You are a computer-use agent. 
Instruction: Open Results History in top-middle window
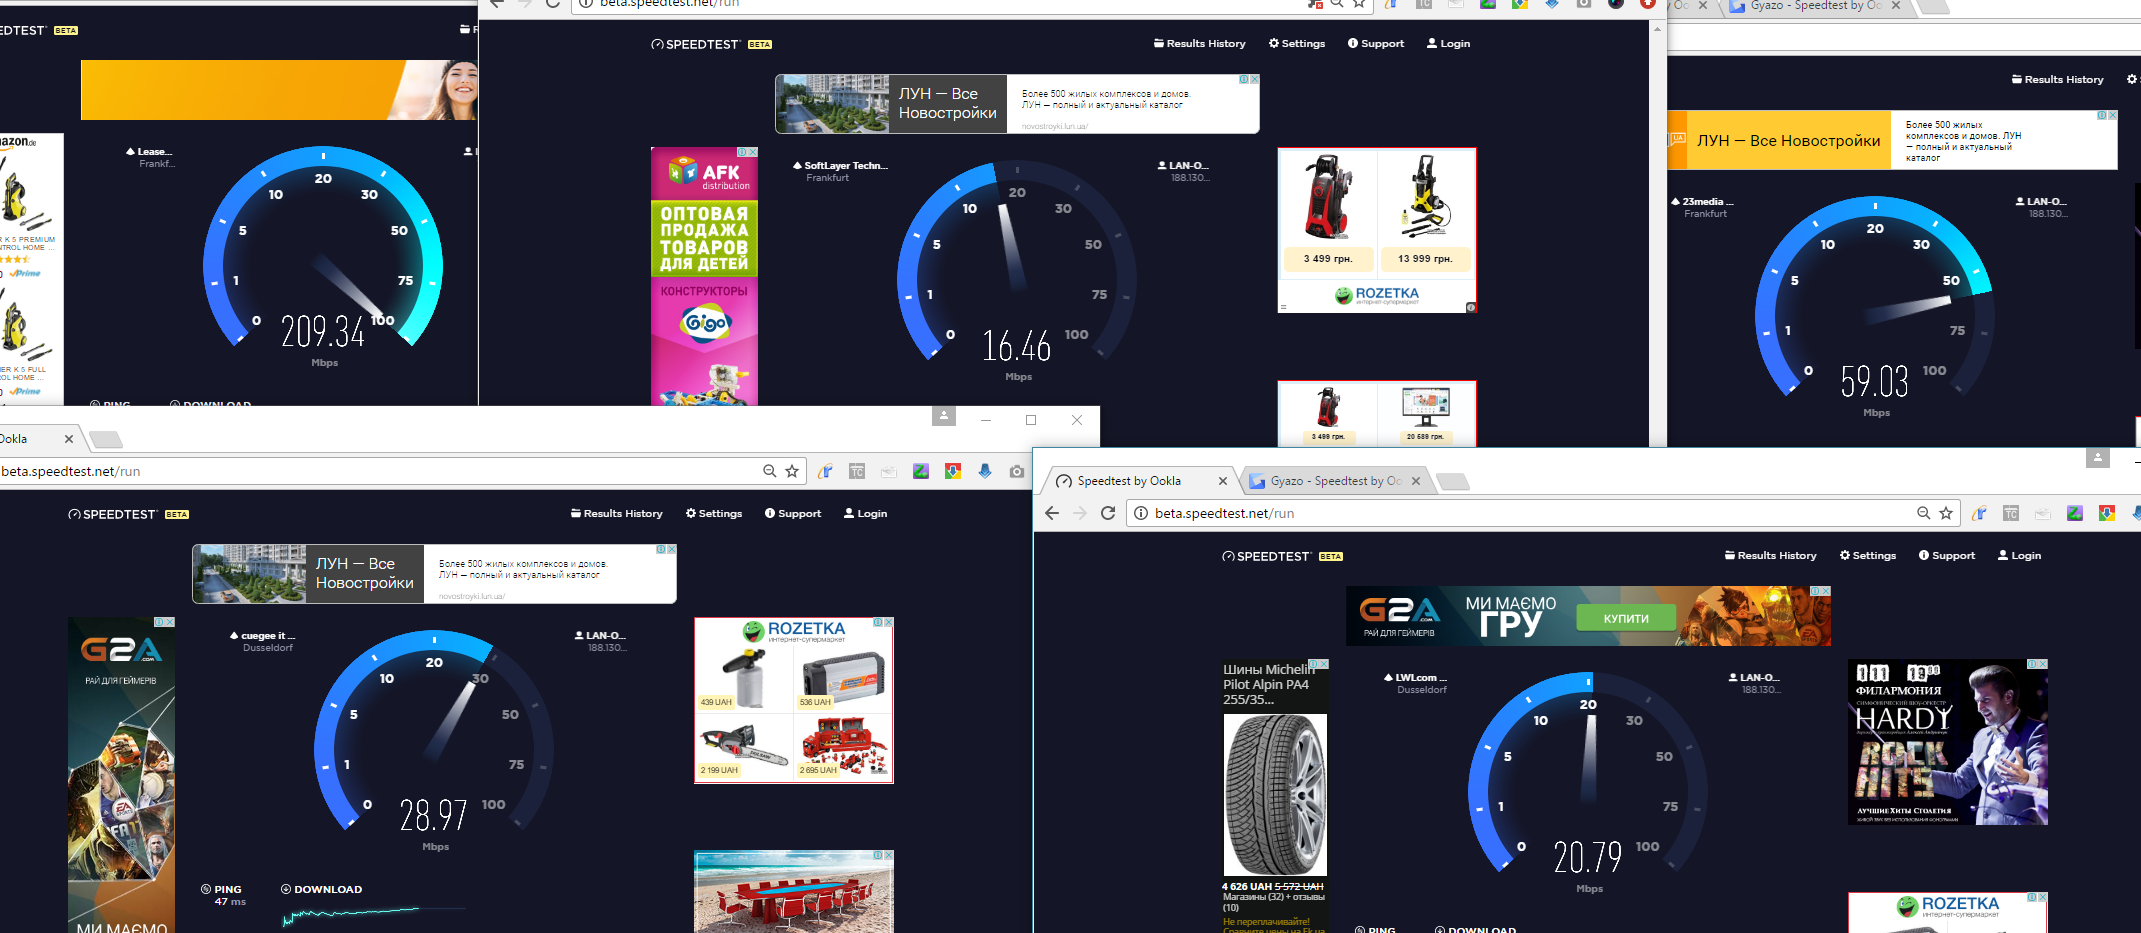click(1200, 44)
